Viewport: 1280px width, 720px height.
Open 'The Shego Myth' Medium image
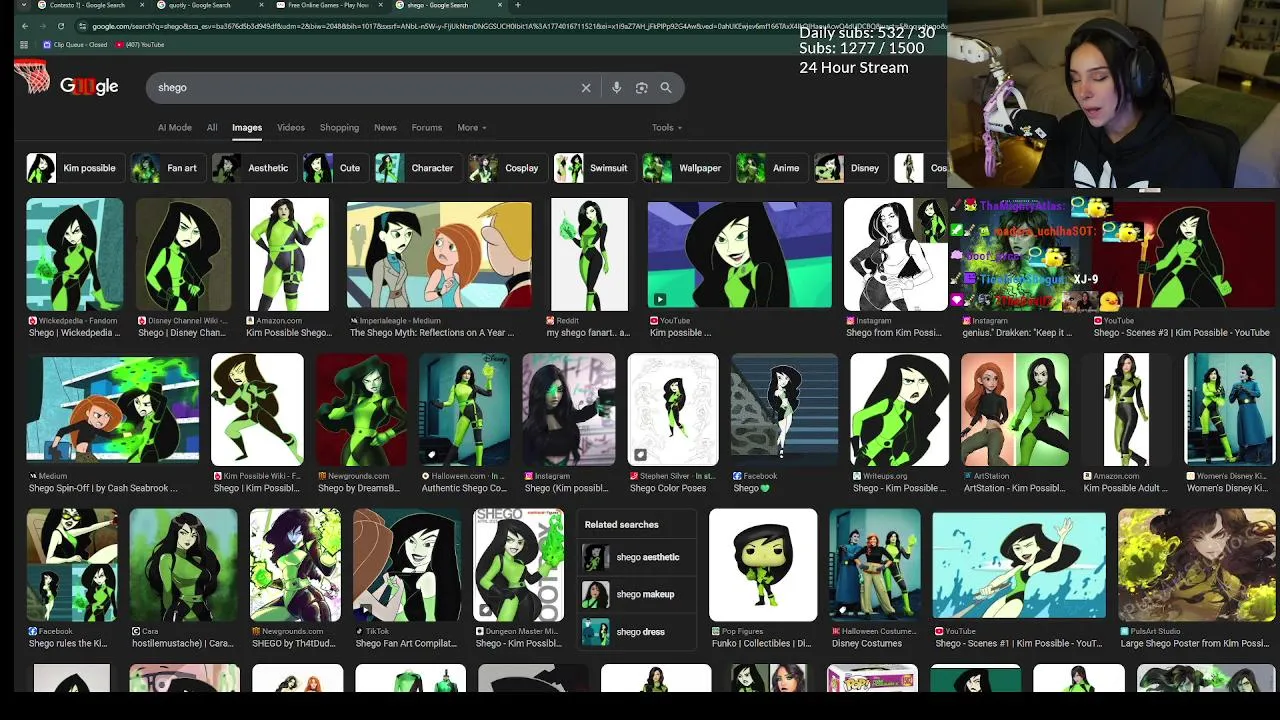point(439,255)
